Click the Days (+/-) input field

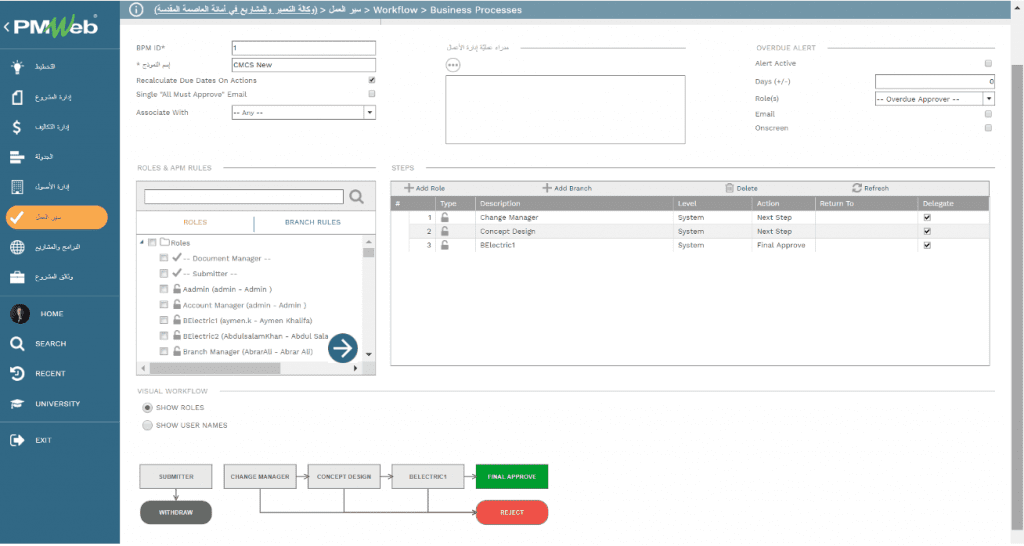coord(935,82)
